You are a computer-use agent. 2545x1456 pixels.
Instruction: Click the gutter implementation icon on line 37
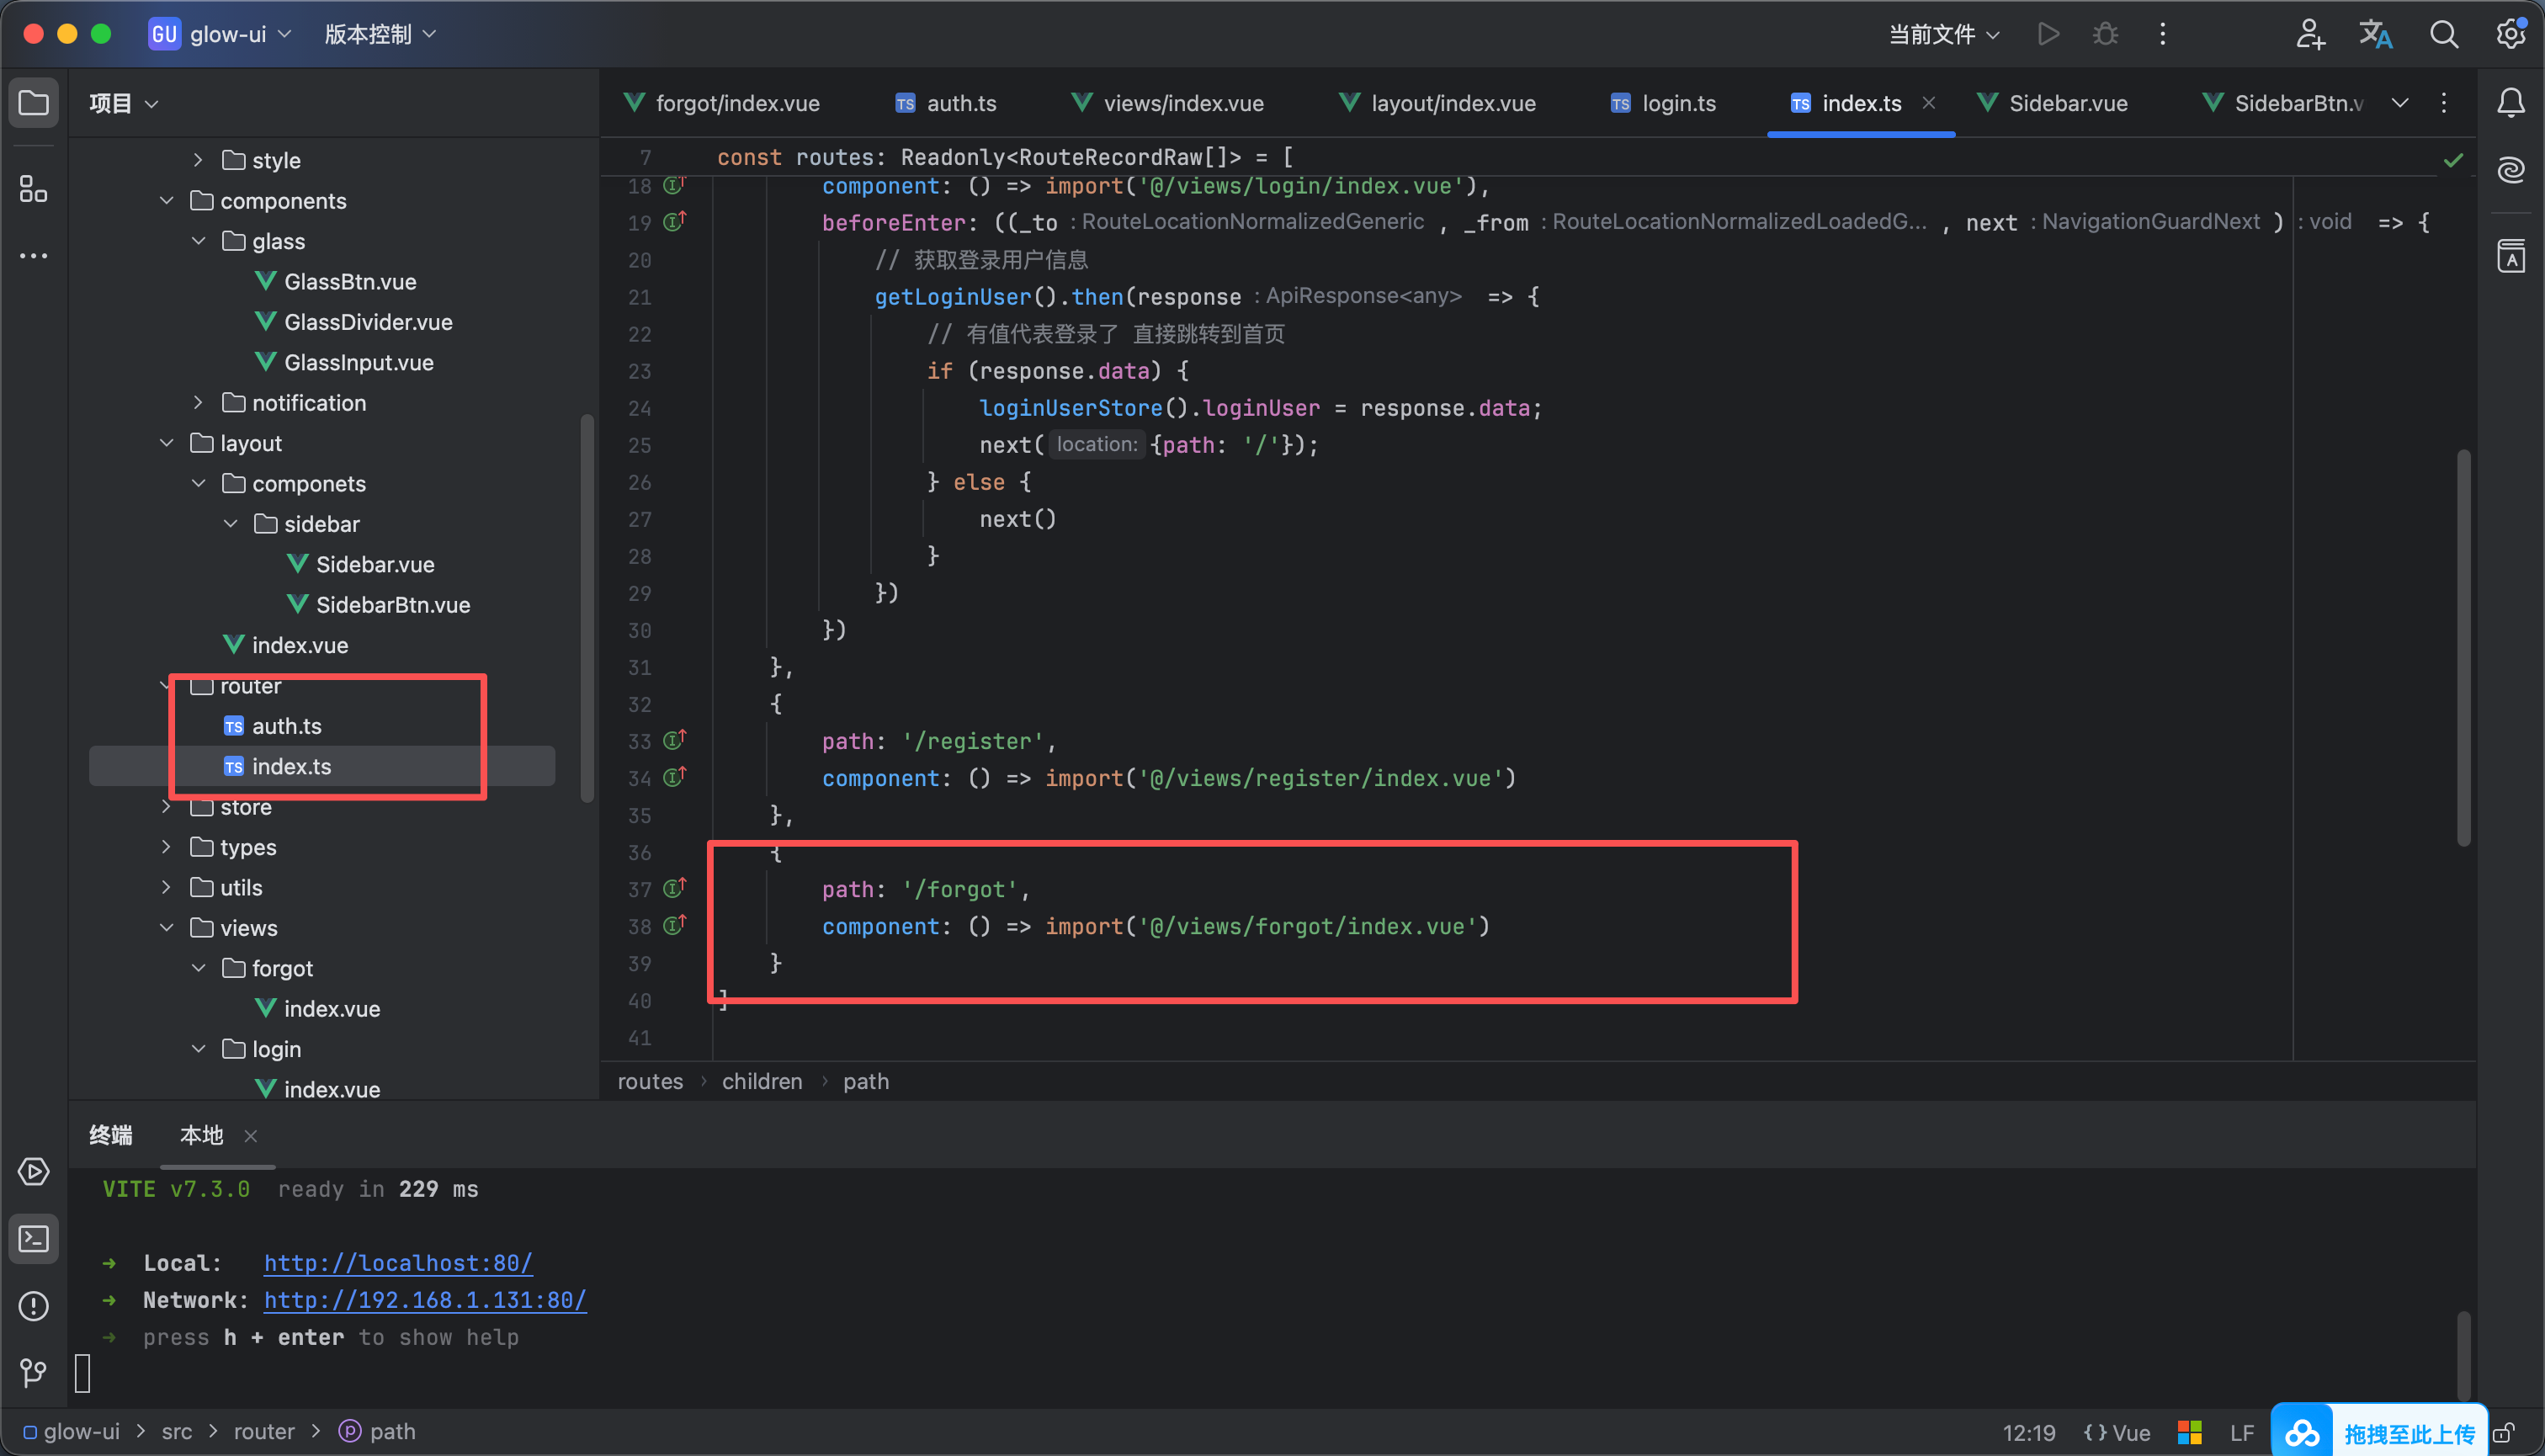click(674, 888)
